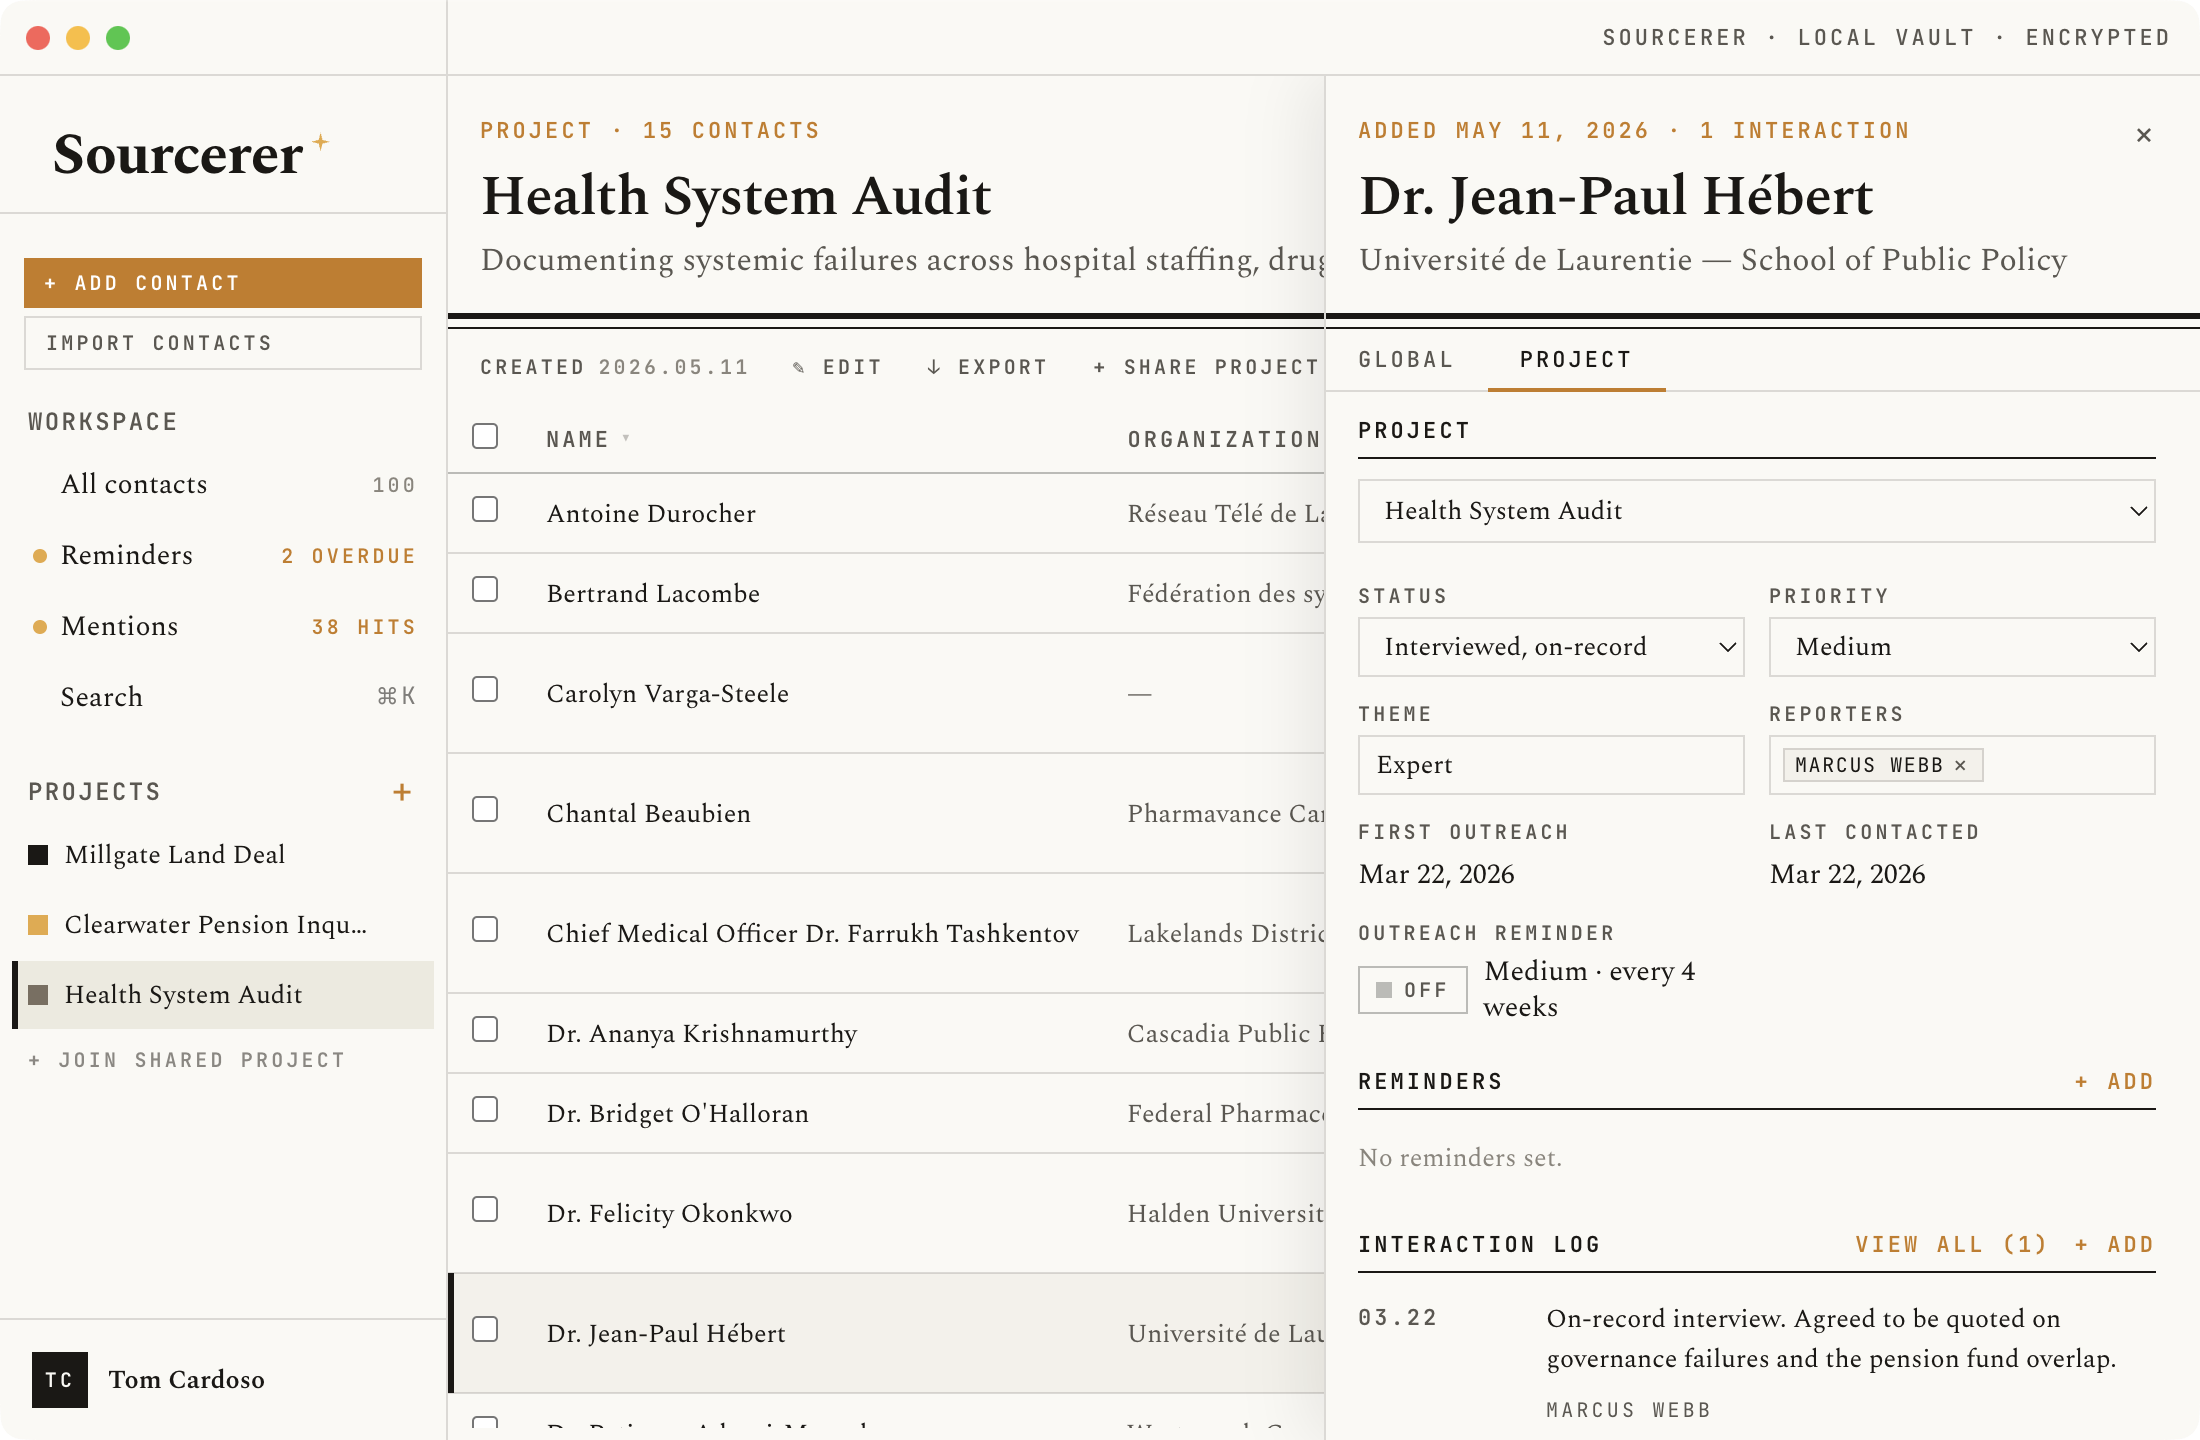
Task: Click the orange dot beside Mentions
Action: pos(40,627)
